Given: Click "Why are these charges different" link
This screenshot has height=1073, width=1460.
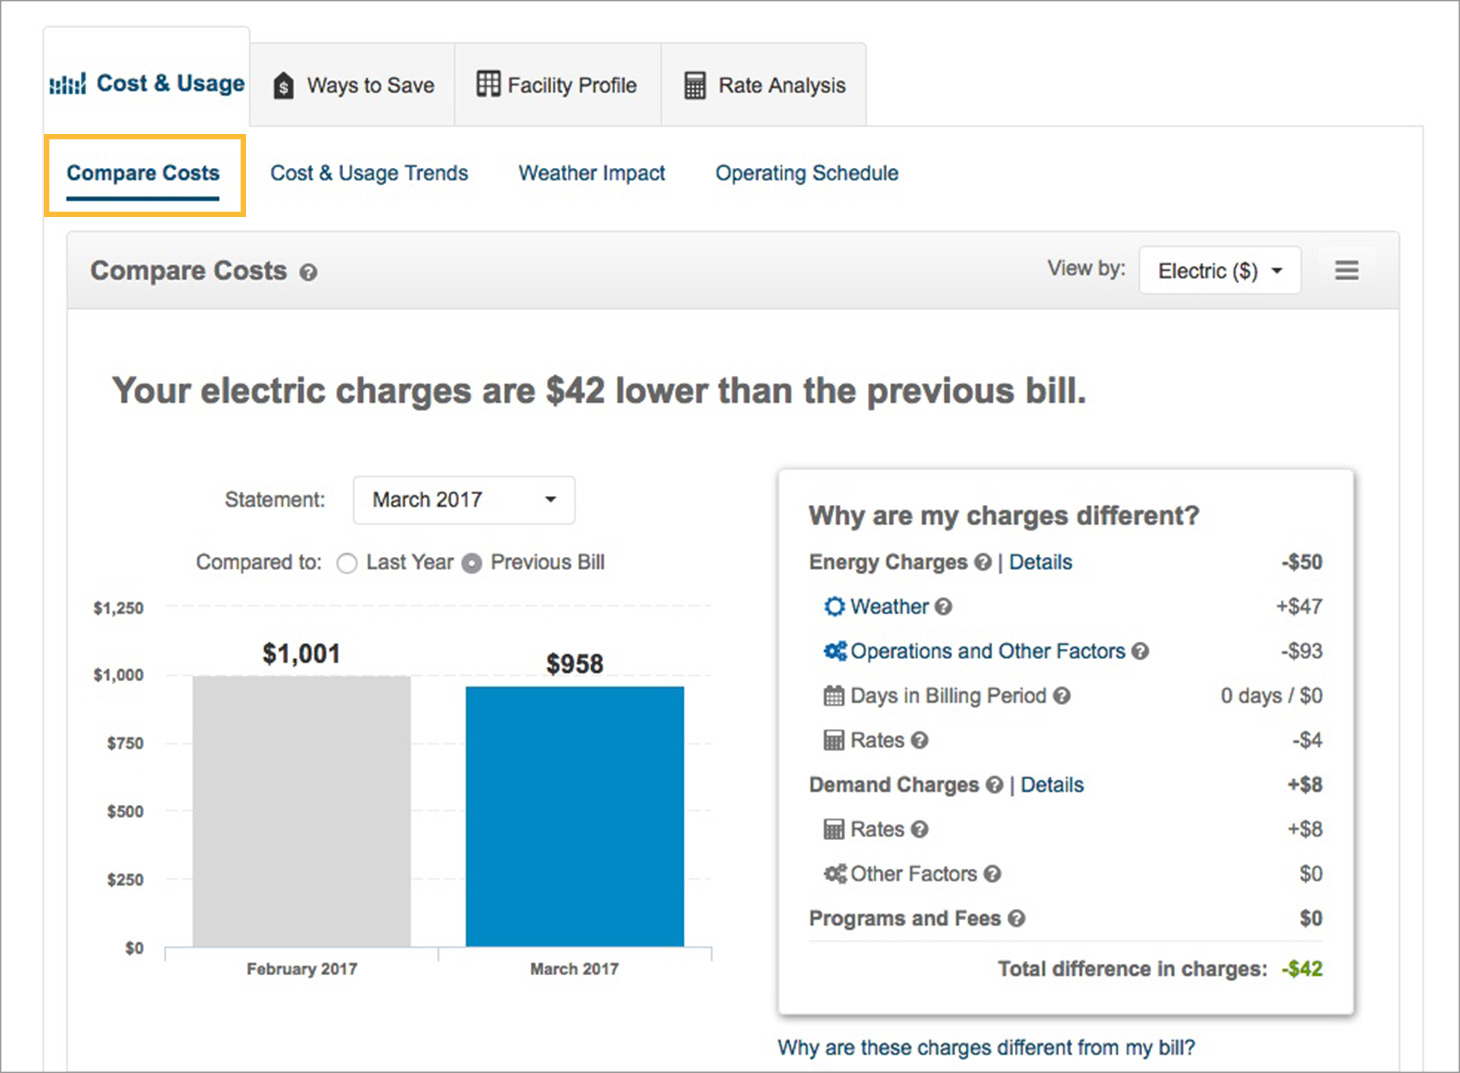Looking at the screenshot, I should [986, 1047].
